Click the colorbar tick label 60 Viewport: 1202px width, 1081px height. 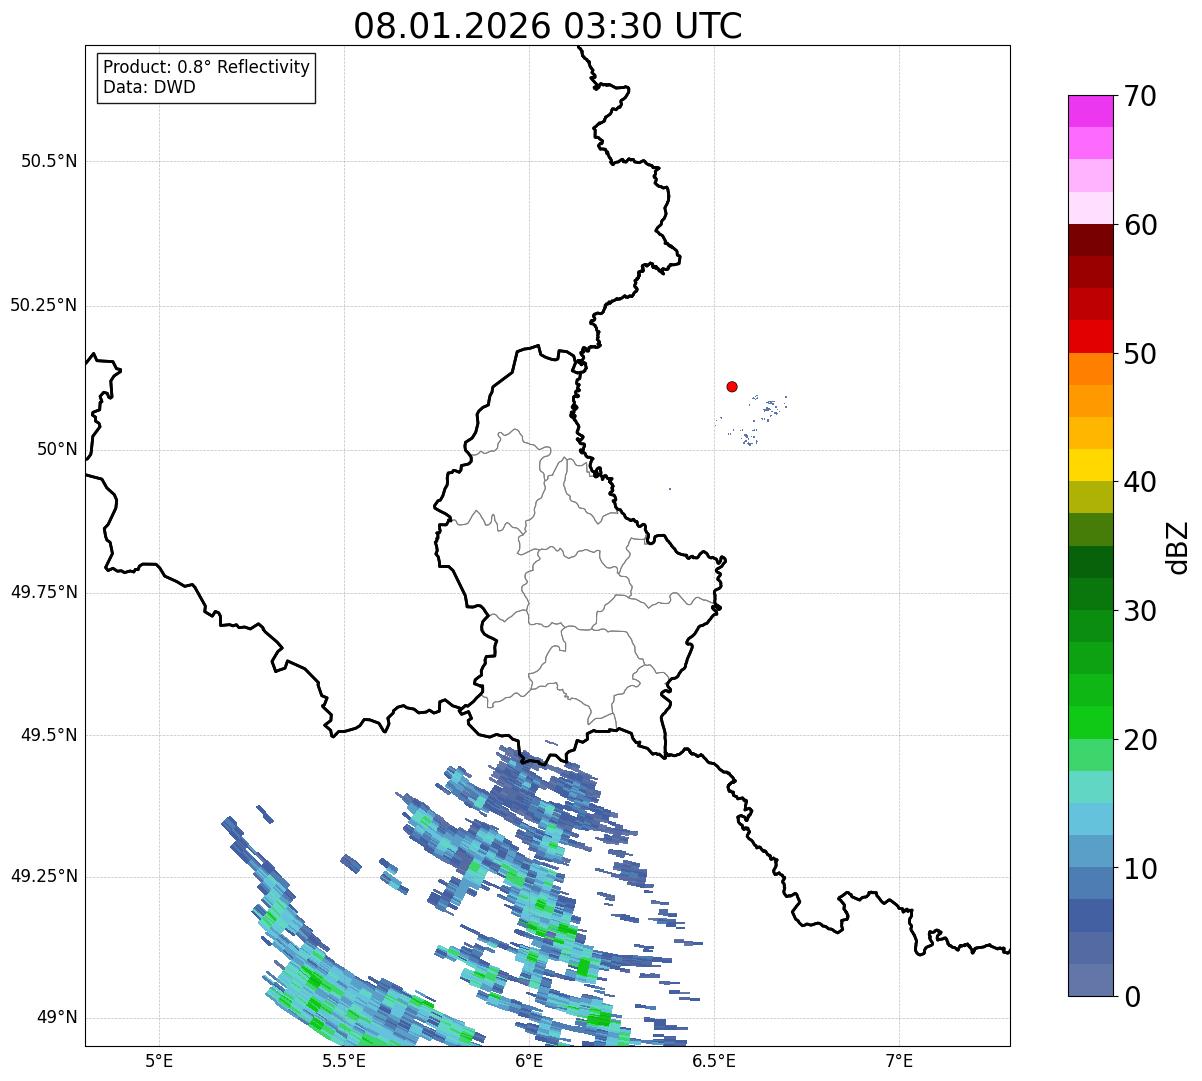click(x=1140, y=225)
